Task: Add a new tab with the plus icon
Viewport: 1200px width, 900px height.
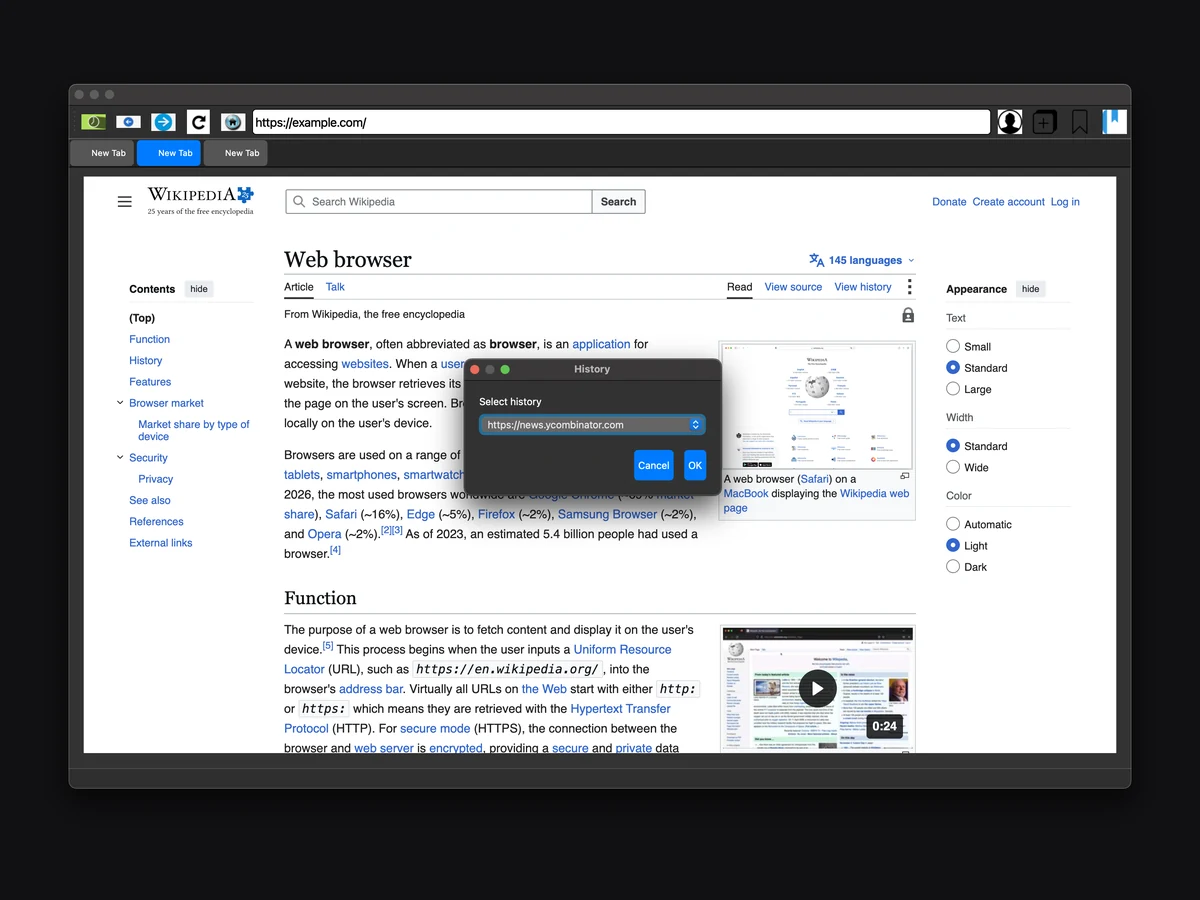Action: click(1044, 122)
